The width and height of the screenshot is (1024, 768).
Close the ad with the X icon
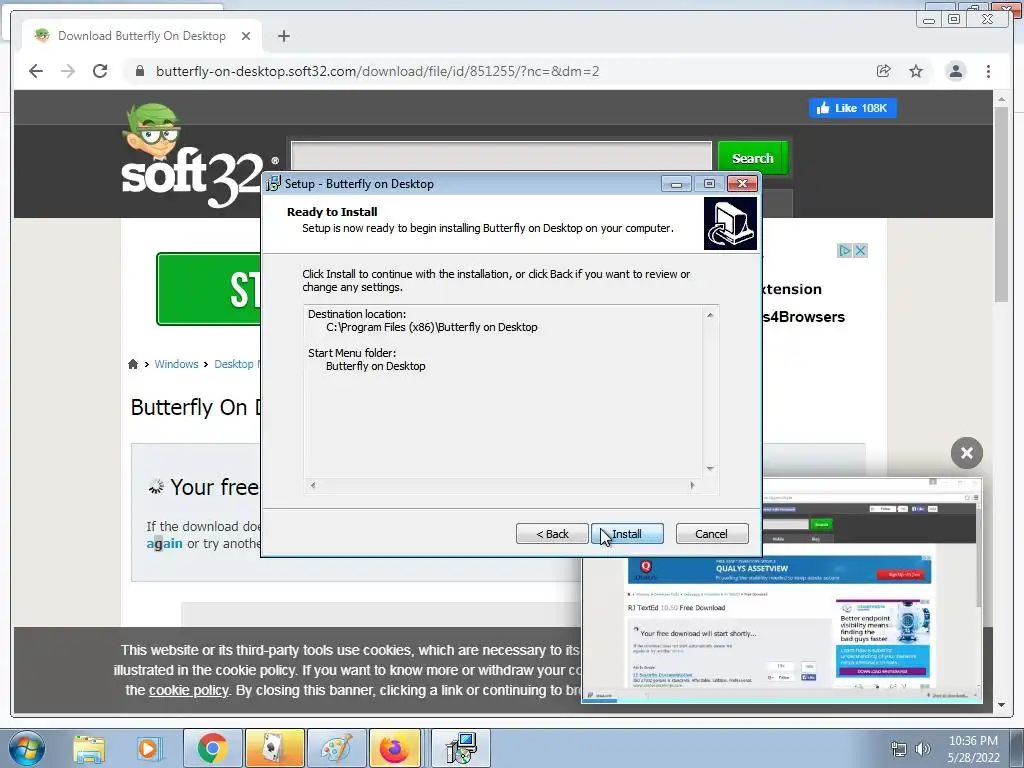click(x=861, y=250)
